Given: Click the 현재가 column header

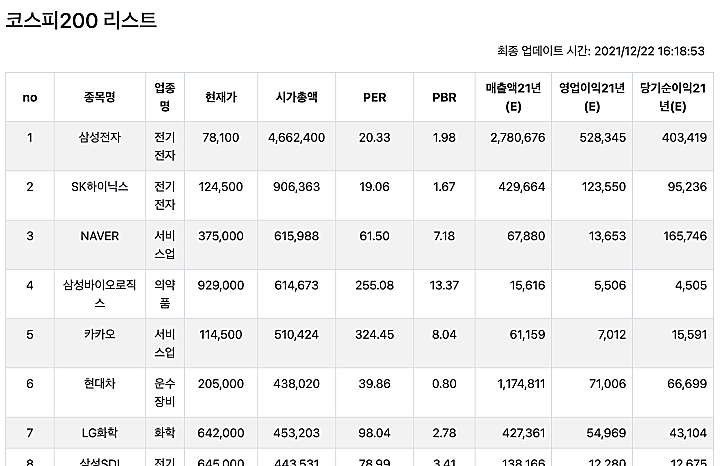Looking at the screenshot, I should point(221,97).
